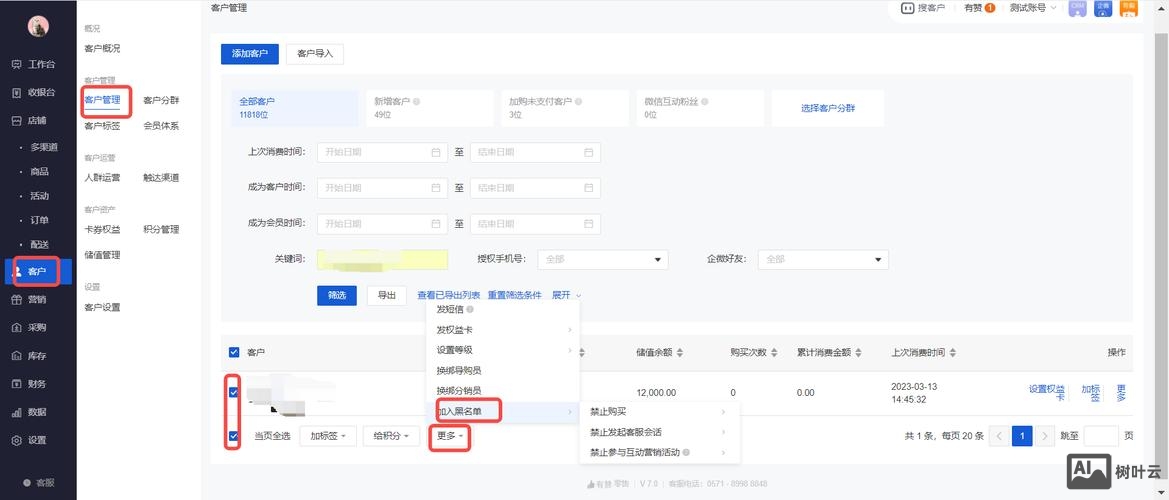This screenshot has height=500, width=1169.
Task: Click the 新增客户 help icon
Action: coord(417,101)
